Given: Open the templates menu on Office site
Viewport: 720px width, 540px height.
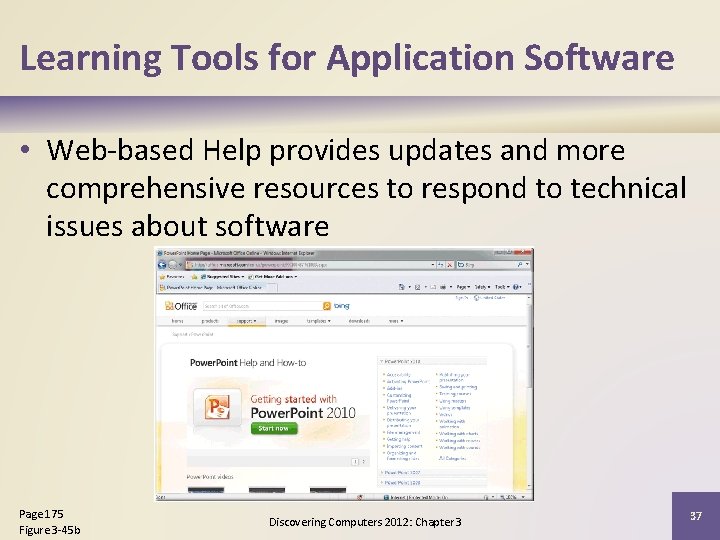Looking at the screenshot, I should tap(319, 321).
